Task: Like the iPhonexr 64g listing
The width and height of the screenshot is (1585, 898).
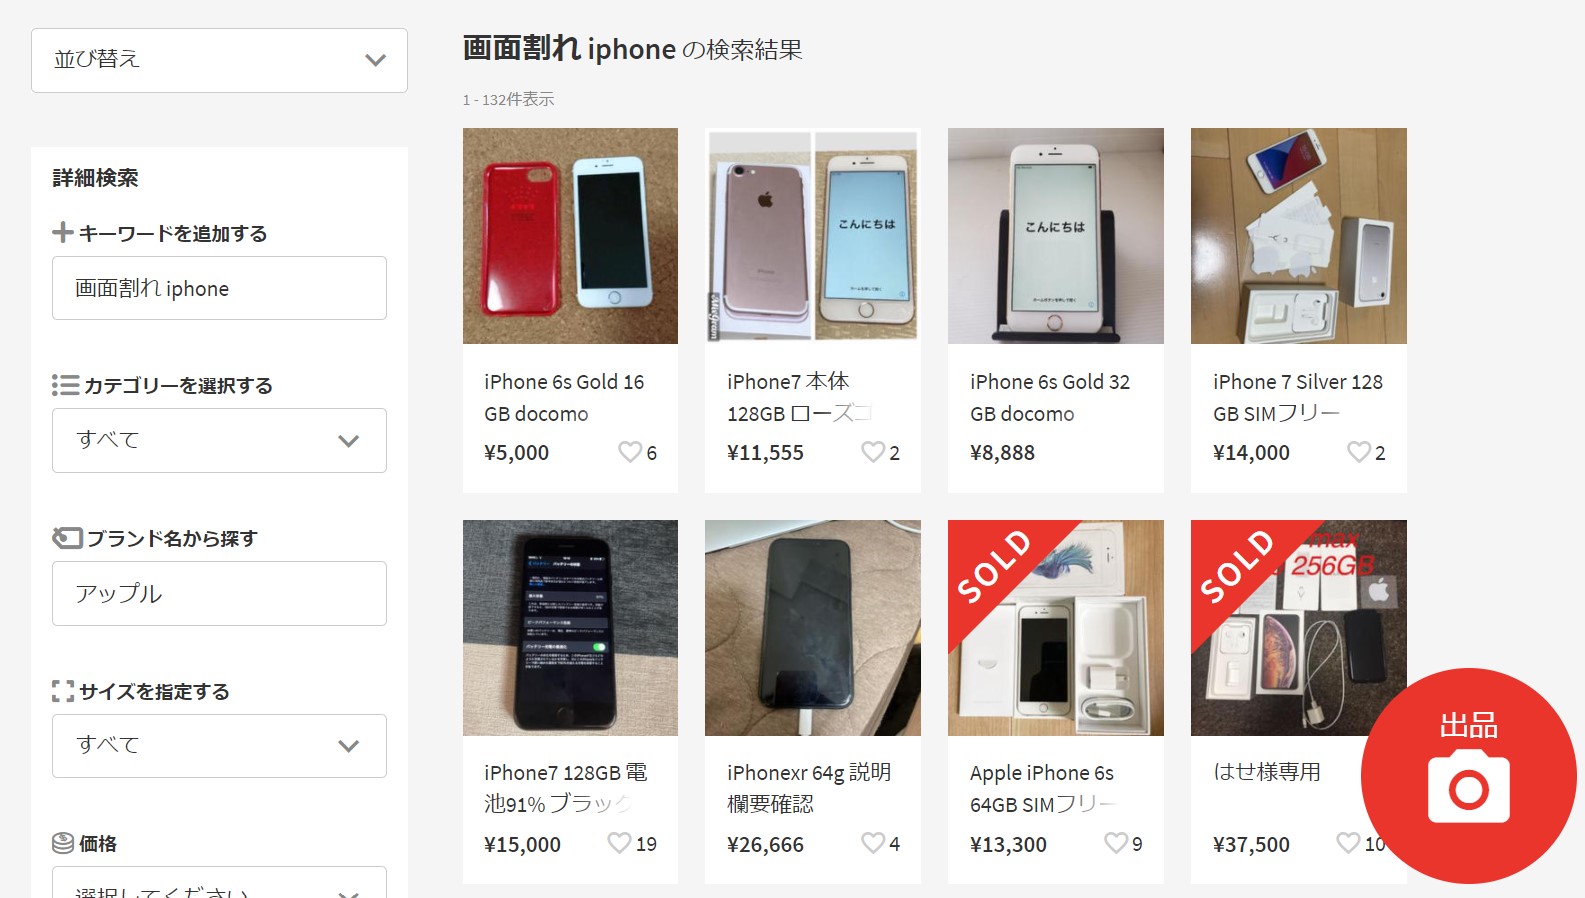Action: tap(873, 843)
